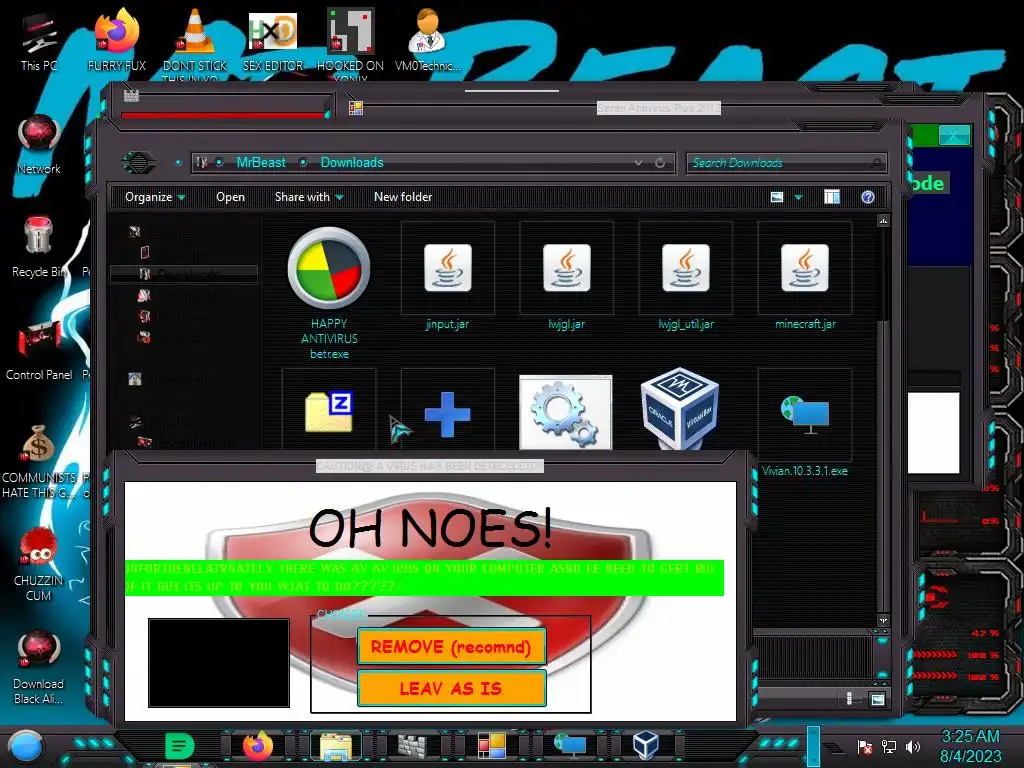Select lwjgl_util.jar file icon
Image resolution: width=1024 pixels, height=768 pixels.
(686, 268)
